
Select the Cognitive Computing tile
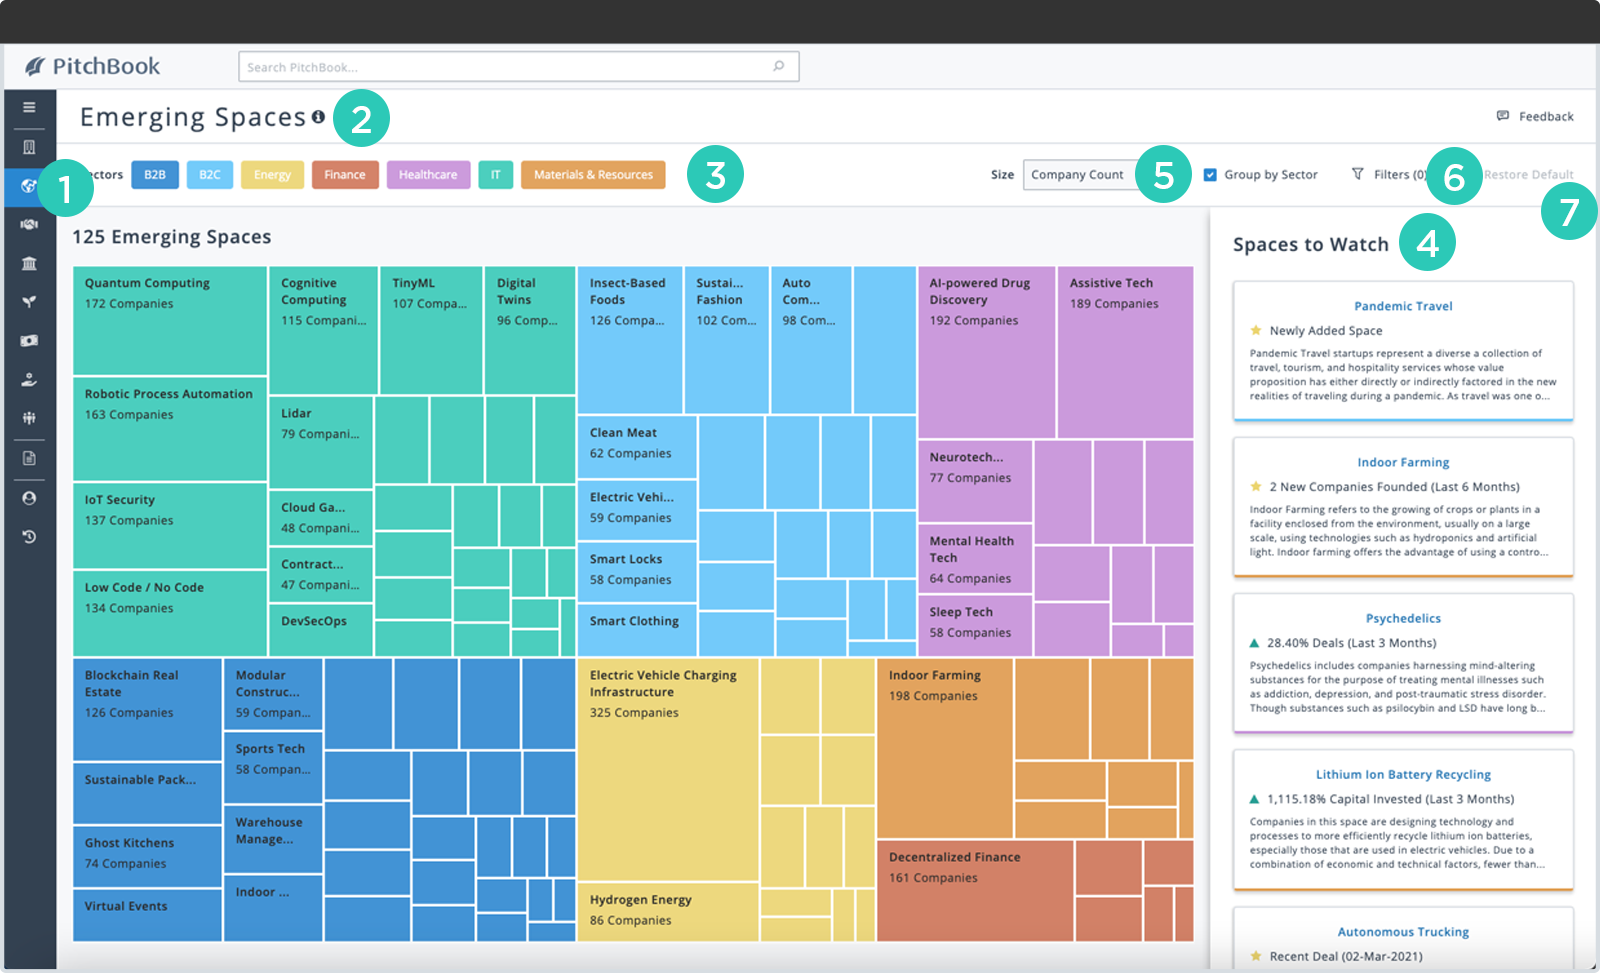click(x=324, y=330)
